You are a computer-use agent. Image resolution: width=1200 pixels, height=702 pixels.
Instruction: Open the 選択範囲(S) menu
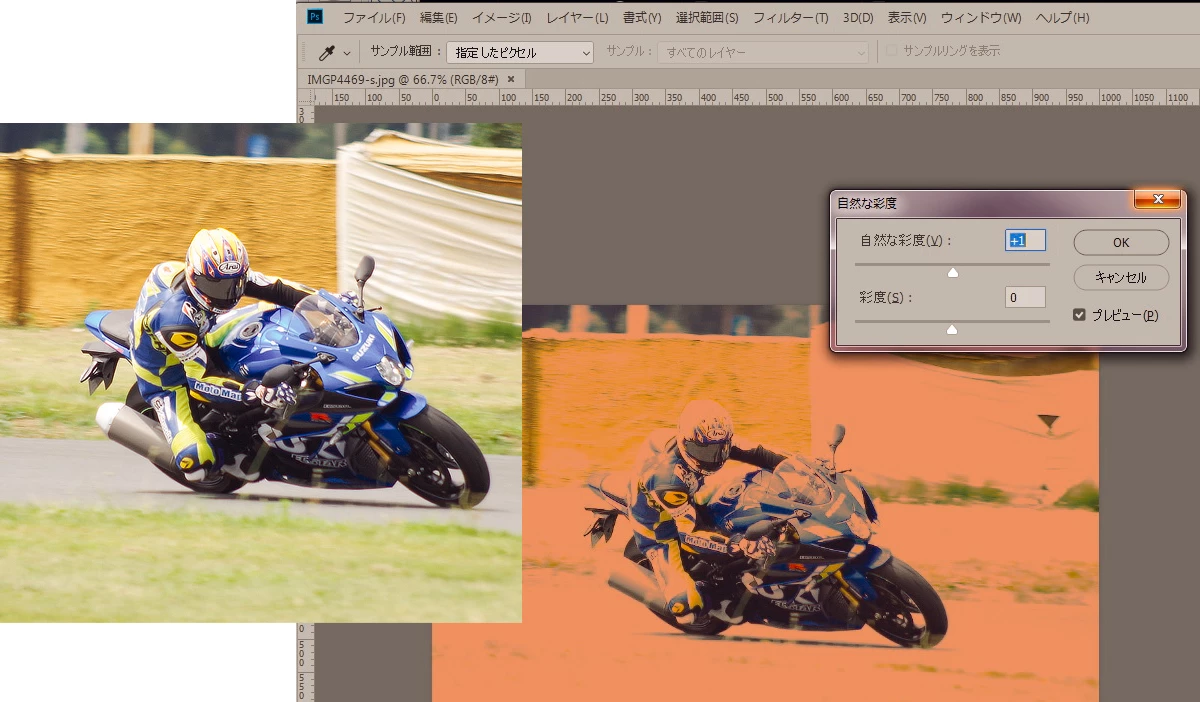coord(707,18)
